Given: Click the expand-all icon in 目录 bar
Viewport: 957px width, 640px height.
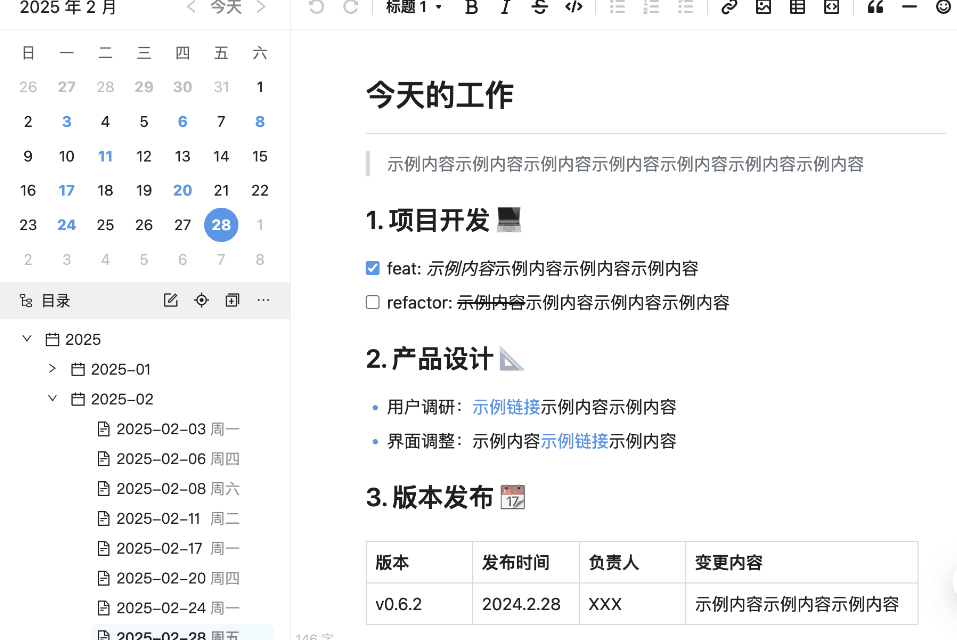Looking at the screenshot, I should coord(233,300).
